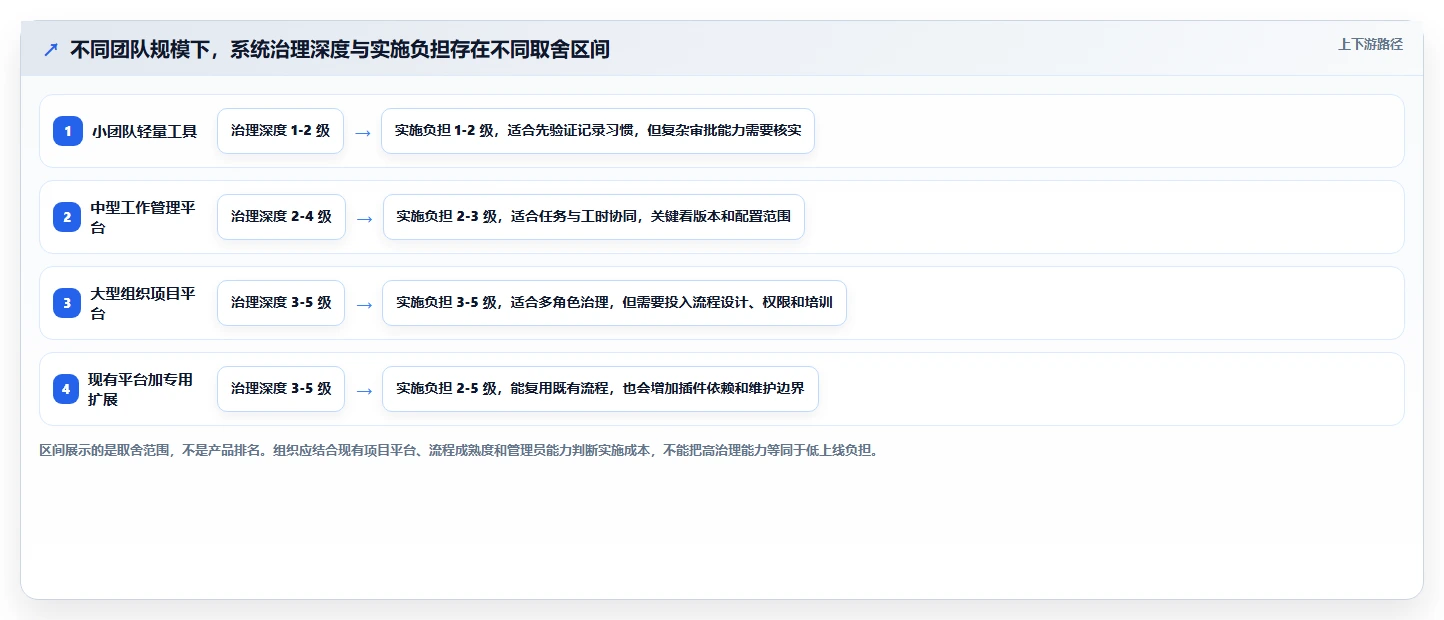Click the 上下游路径 label

1370,44
